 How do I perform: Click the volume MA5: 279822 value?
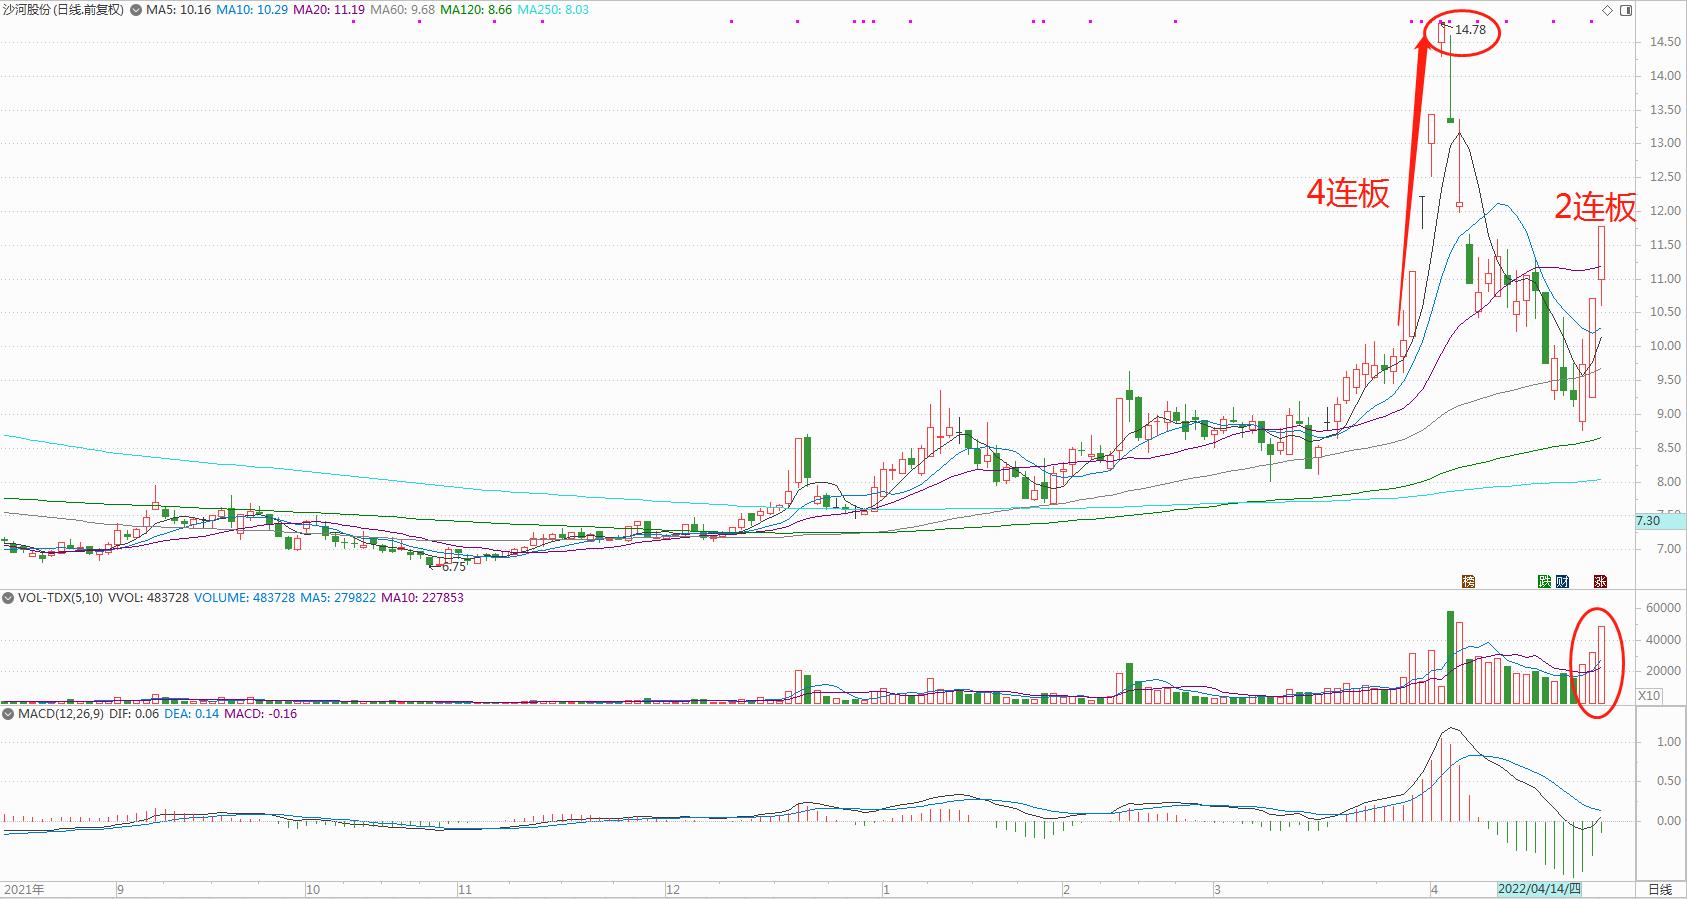point(338,598)
